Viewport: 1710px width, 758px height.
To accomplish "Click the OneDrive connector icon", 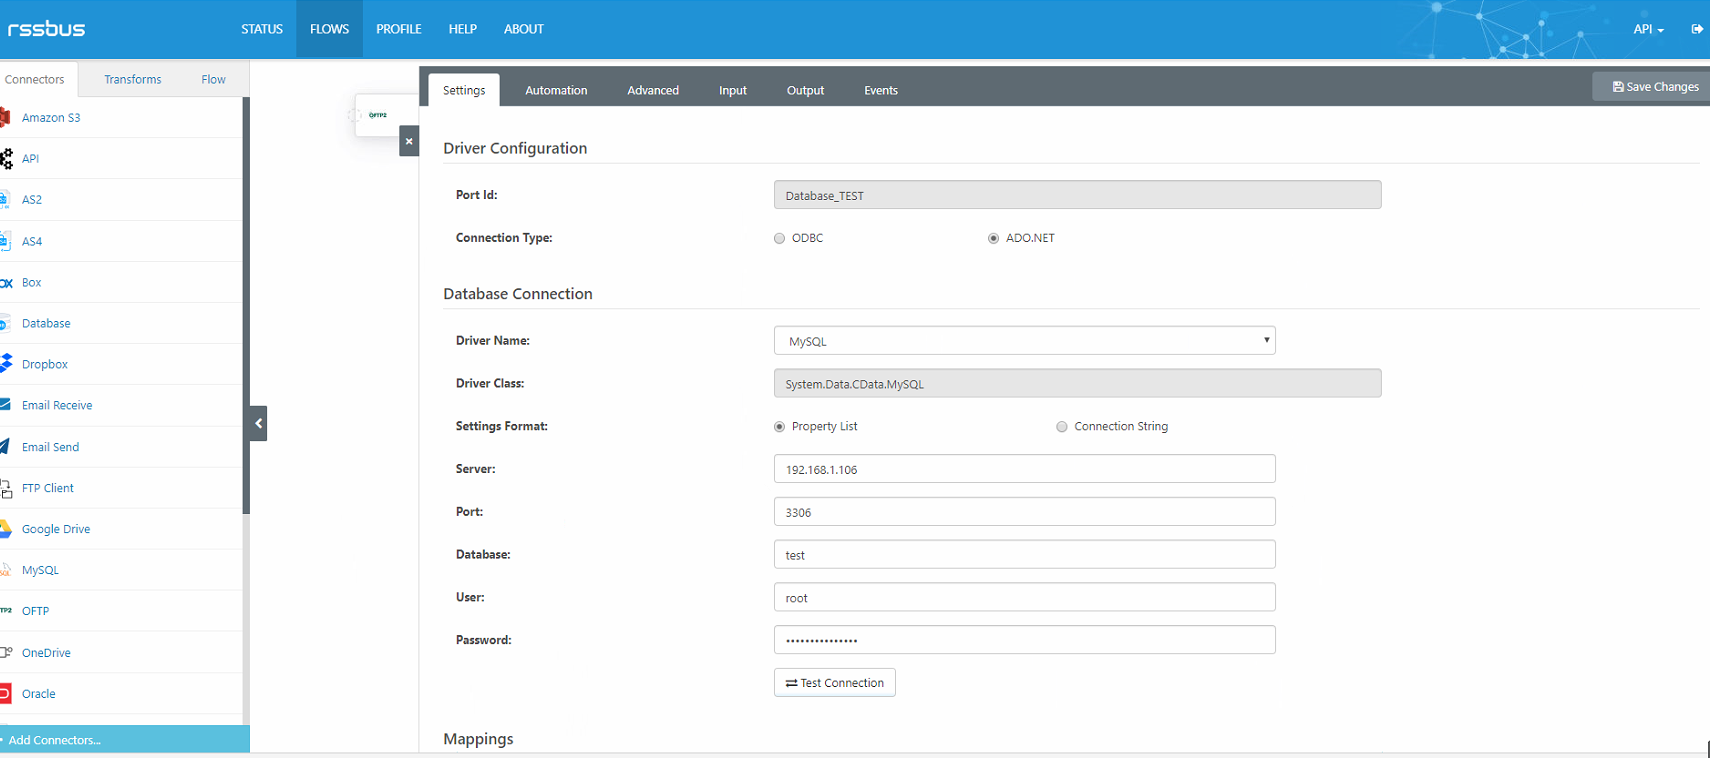I will (x=6, y=652).
